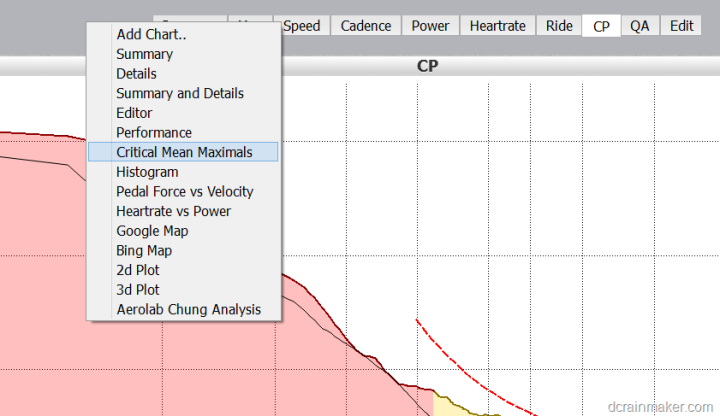Open the Edit tab
This screenshot has height=416, width=720.
point(682,26)
